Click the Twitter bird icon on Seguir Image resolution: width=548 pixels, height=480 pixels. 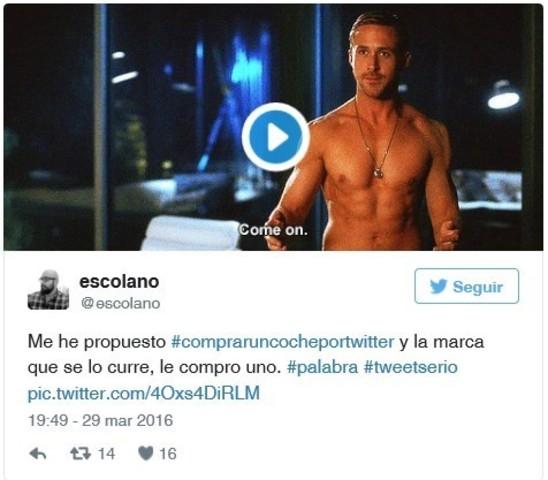pyautogui.click(x=438, y=286)
